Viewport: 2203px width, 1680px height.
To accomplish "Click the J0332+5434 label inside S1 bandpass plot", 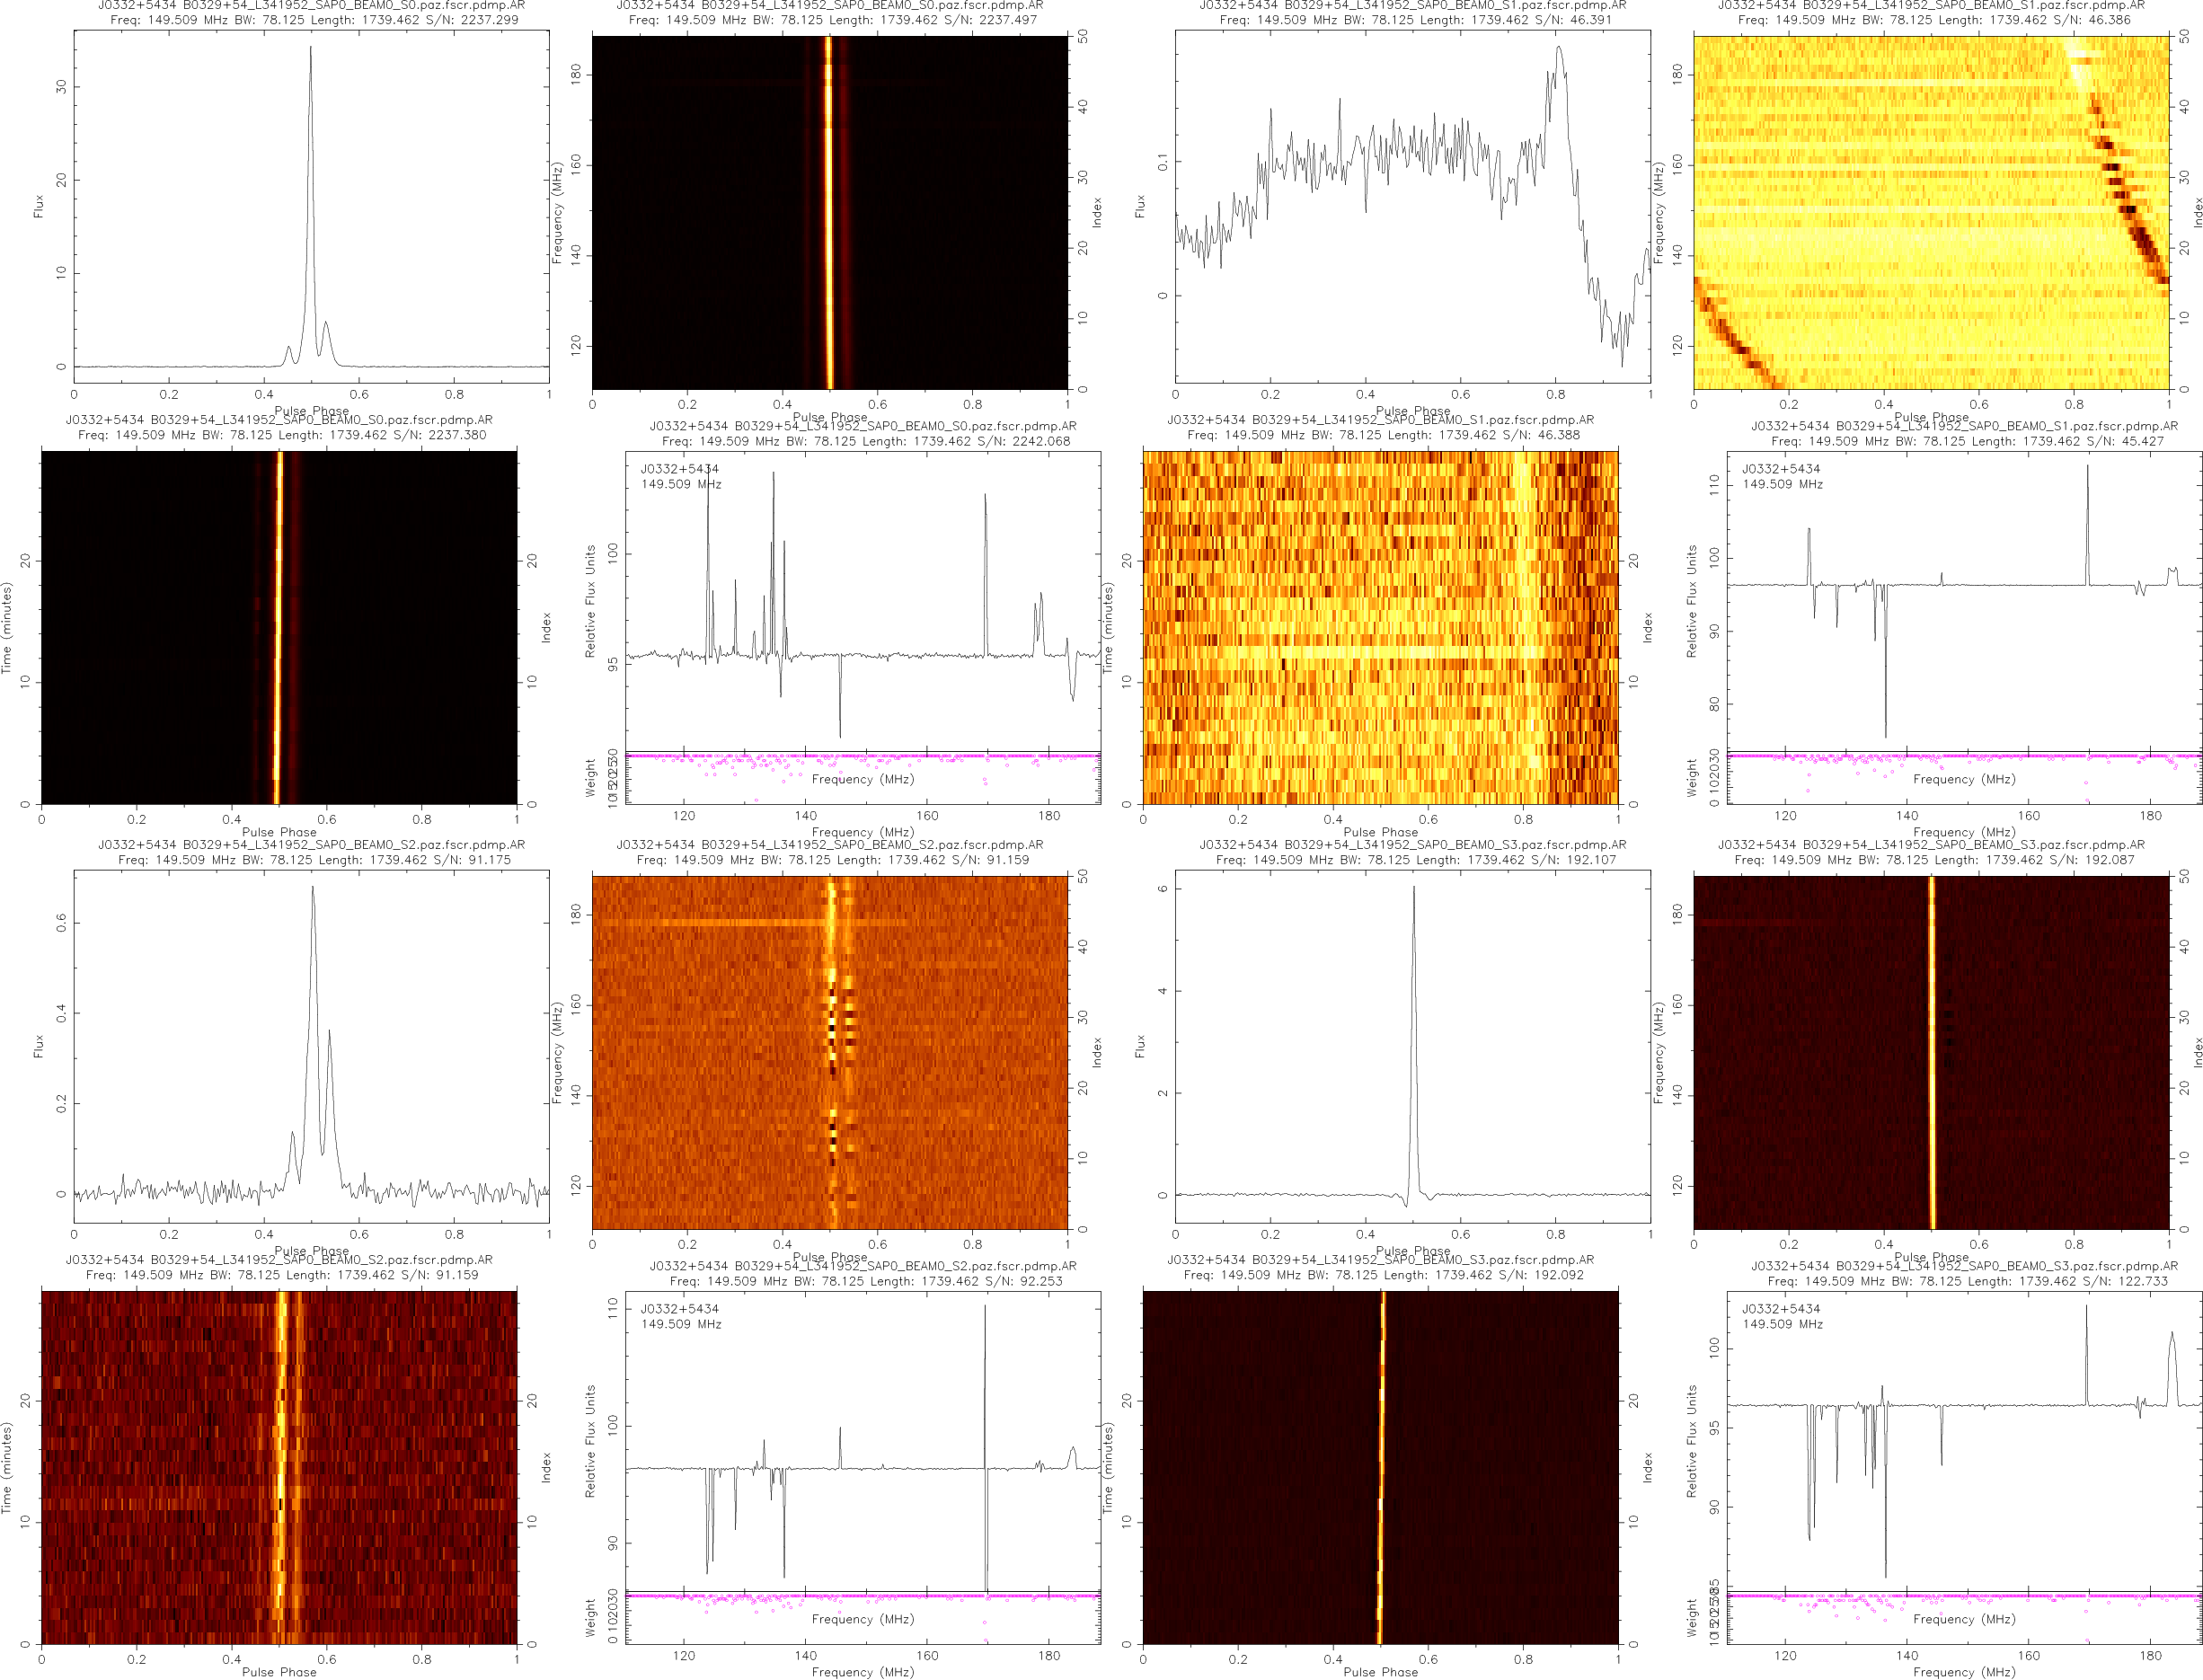I will pyautogui.click(x=1780, y=468).
